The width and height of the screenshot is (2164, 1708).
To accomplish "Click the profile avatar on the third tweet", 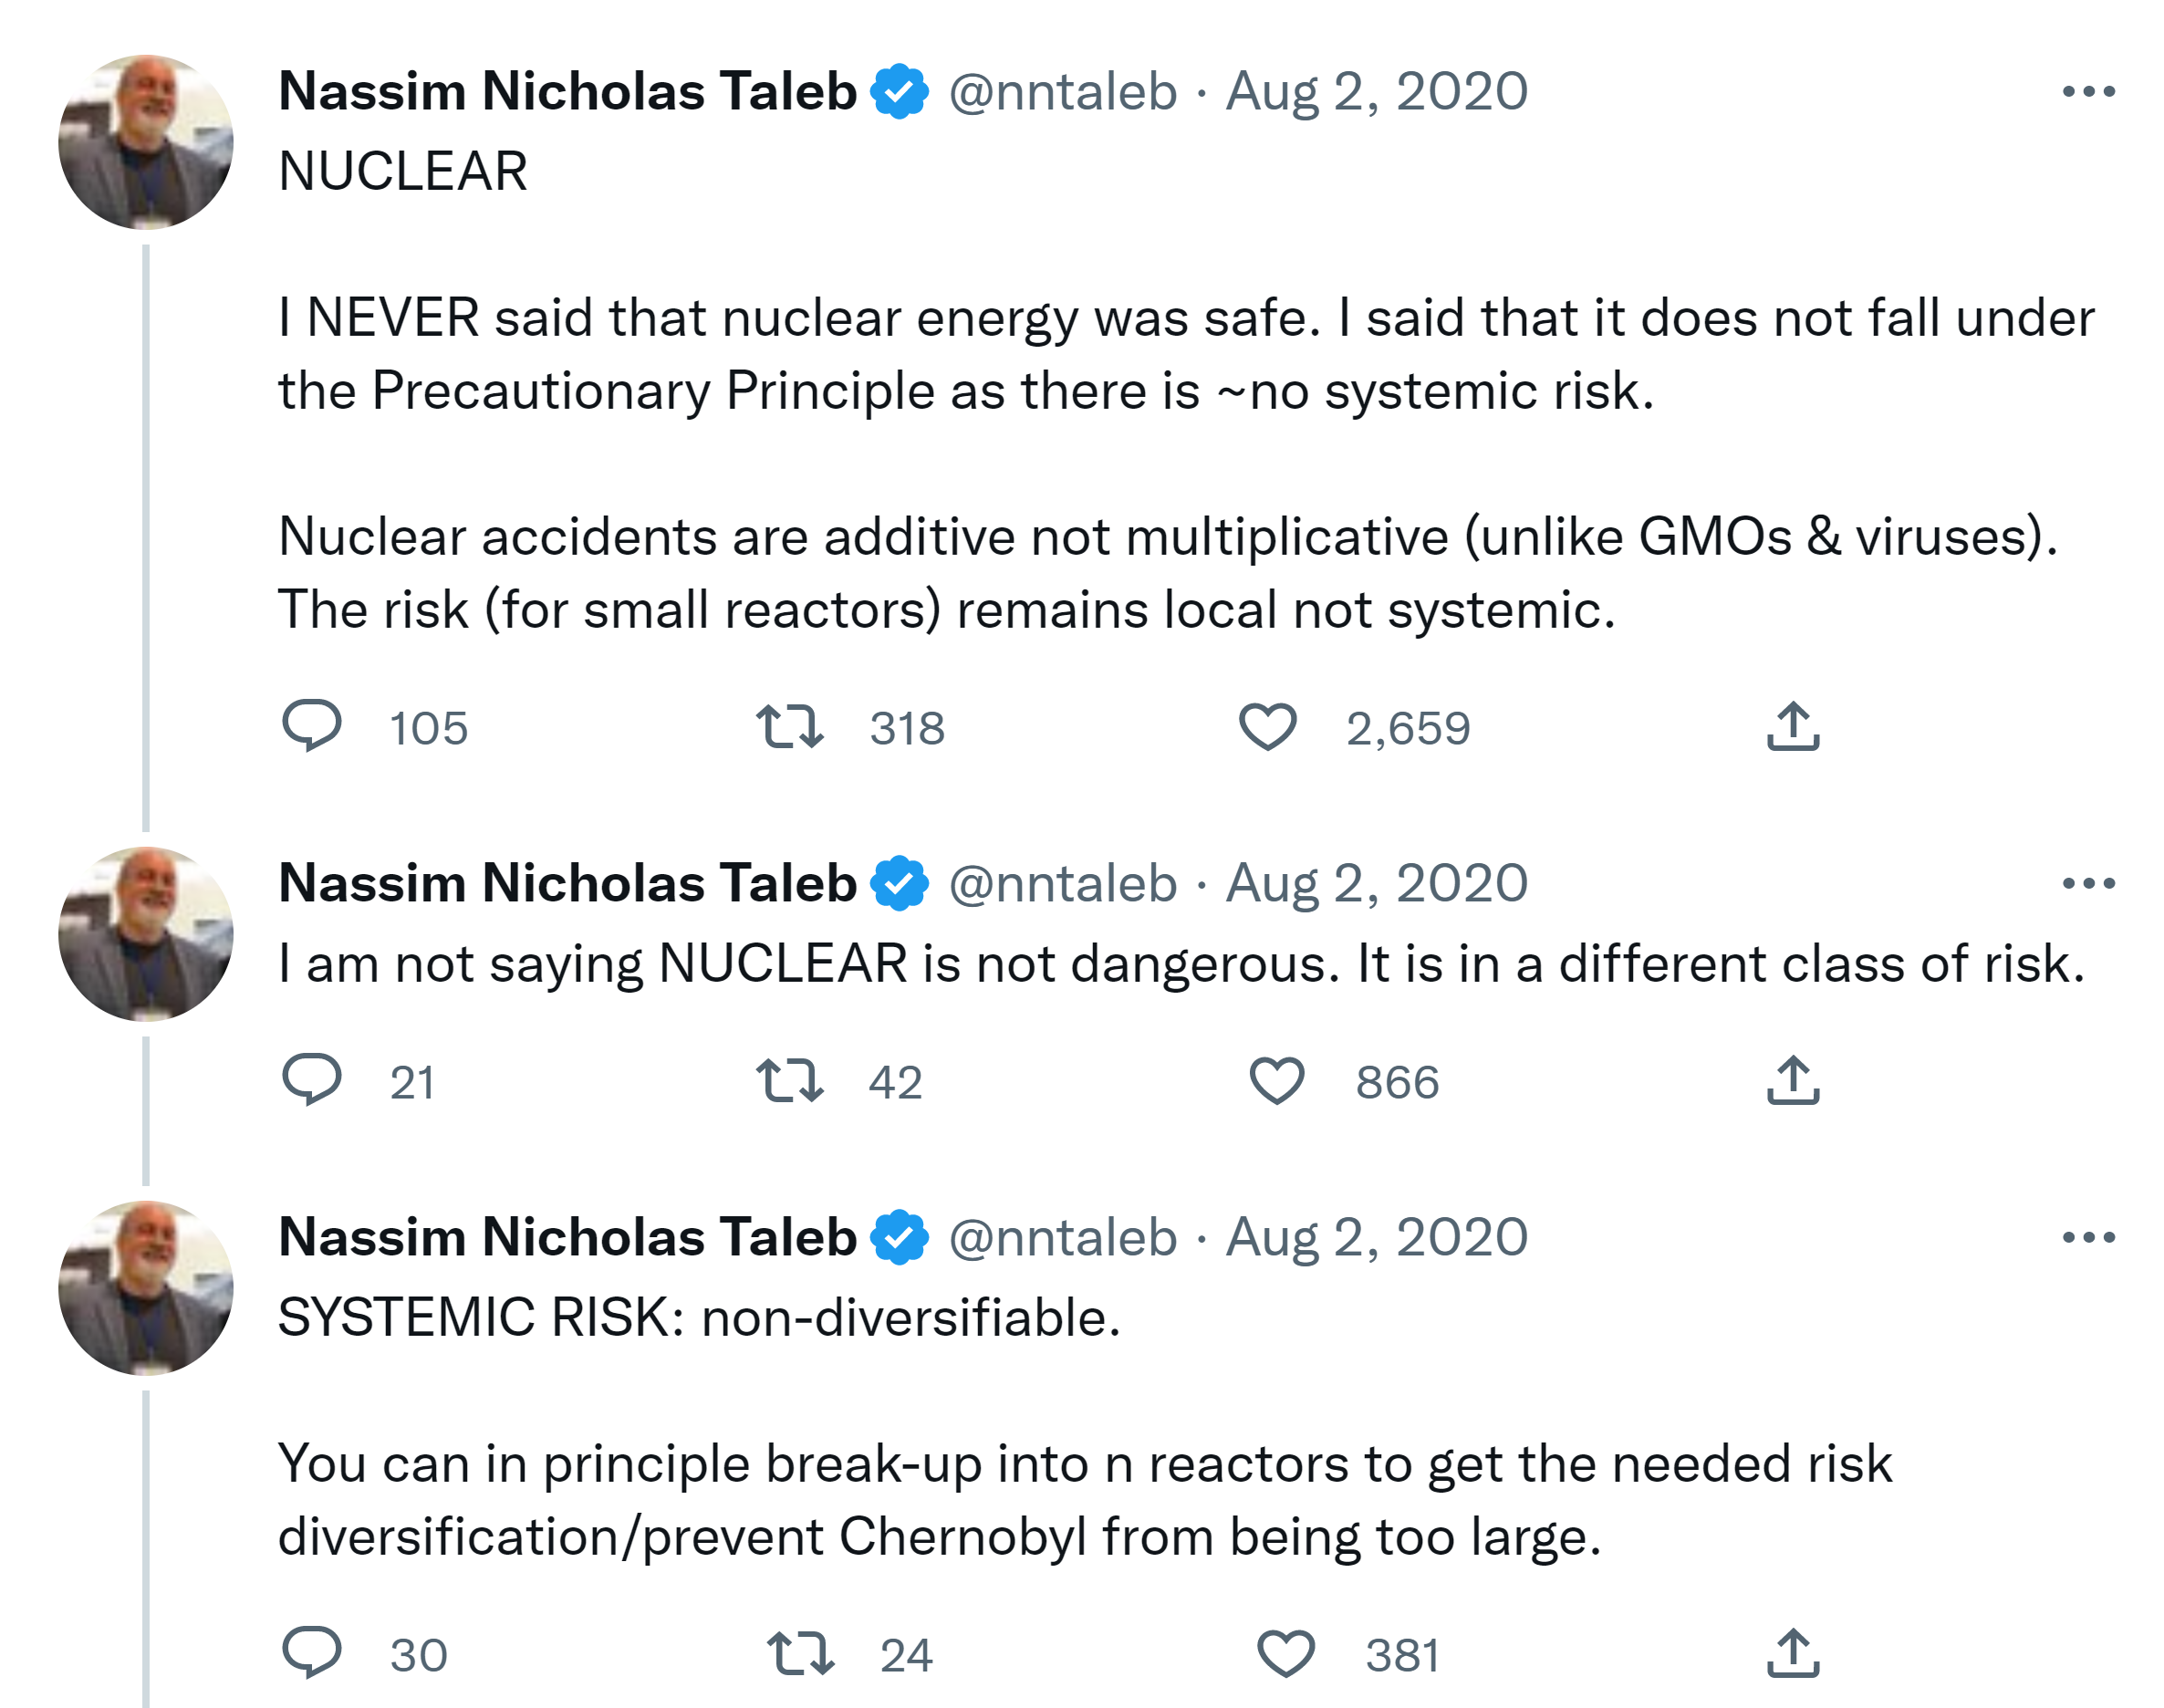I will pyautogui.click(x=146, y=1288).
